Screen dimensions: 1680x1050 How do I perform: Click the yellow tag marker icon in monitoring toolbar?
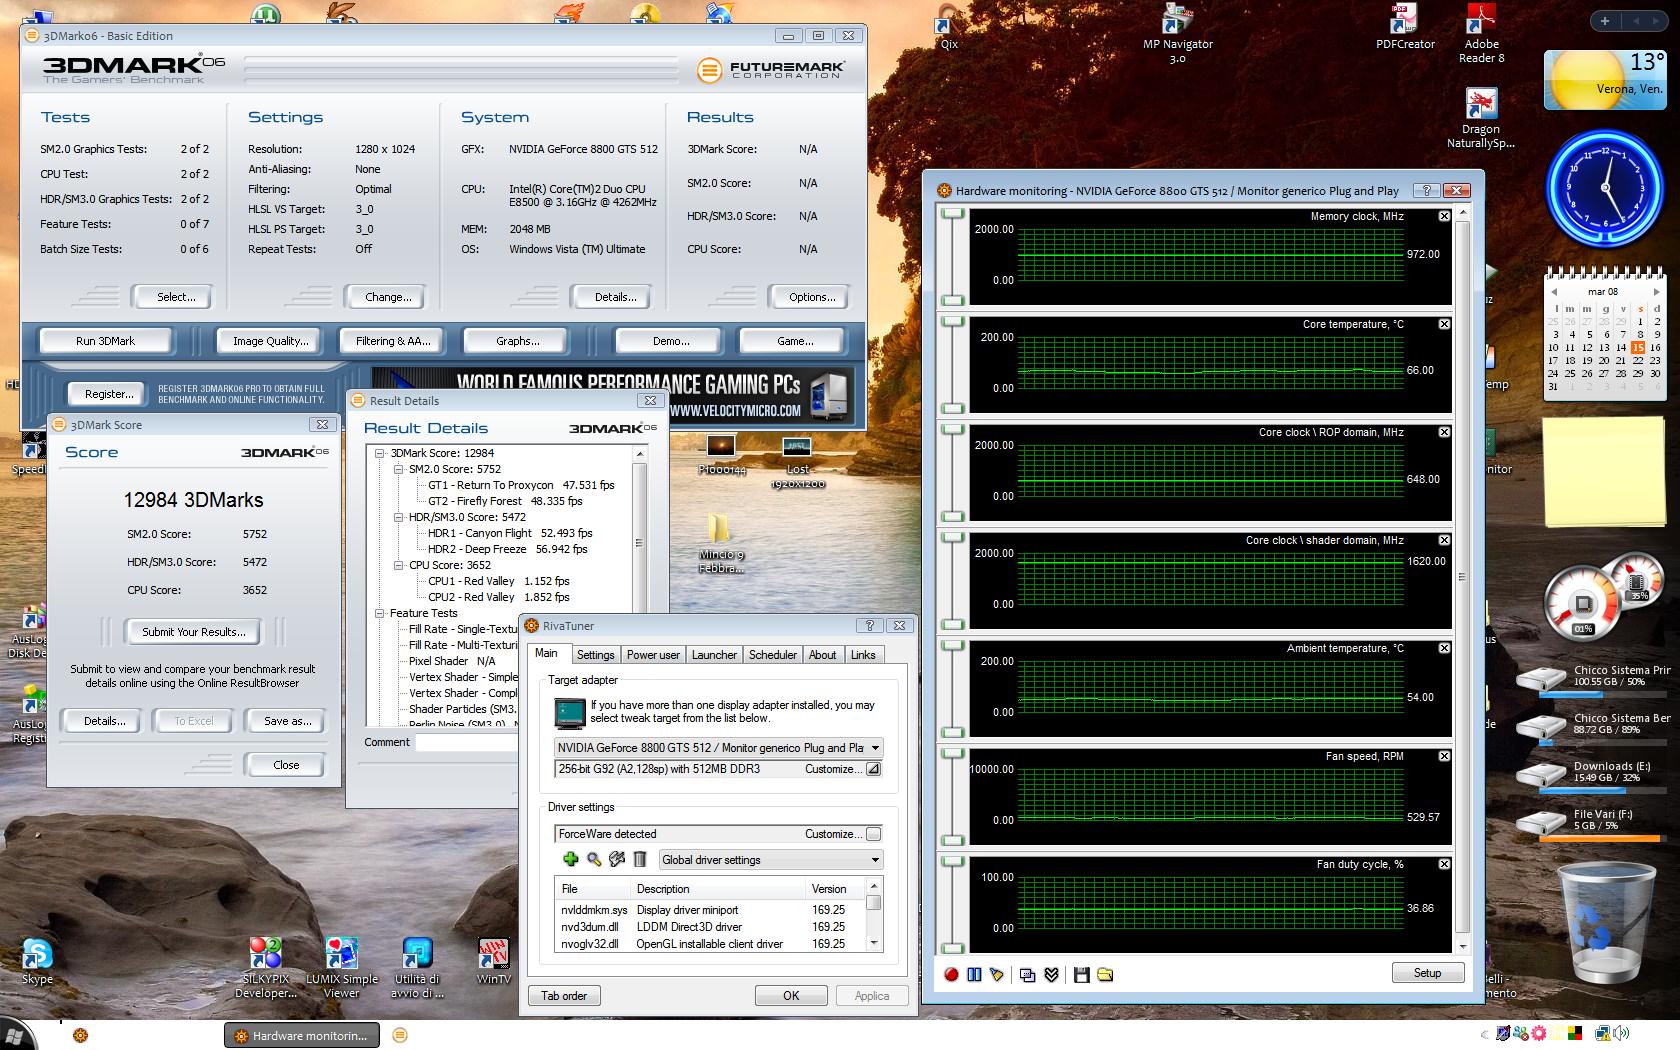click(x=997, y=974)
